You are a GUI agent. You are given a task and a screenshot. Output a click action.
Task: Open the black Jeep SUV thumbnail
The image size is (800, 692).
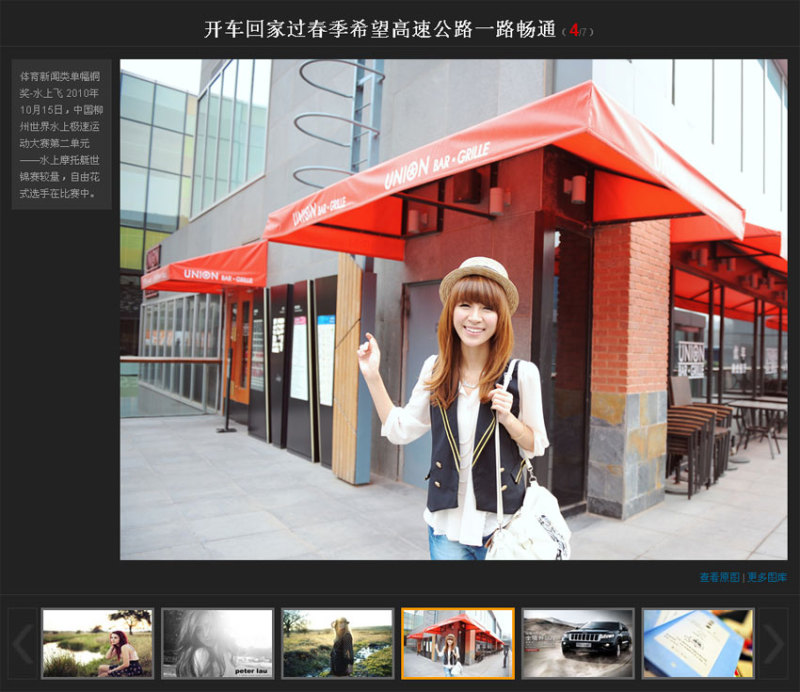pyautogui.click(x=578, y=644)
